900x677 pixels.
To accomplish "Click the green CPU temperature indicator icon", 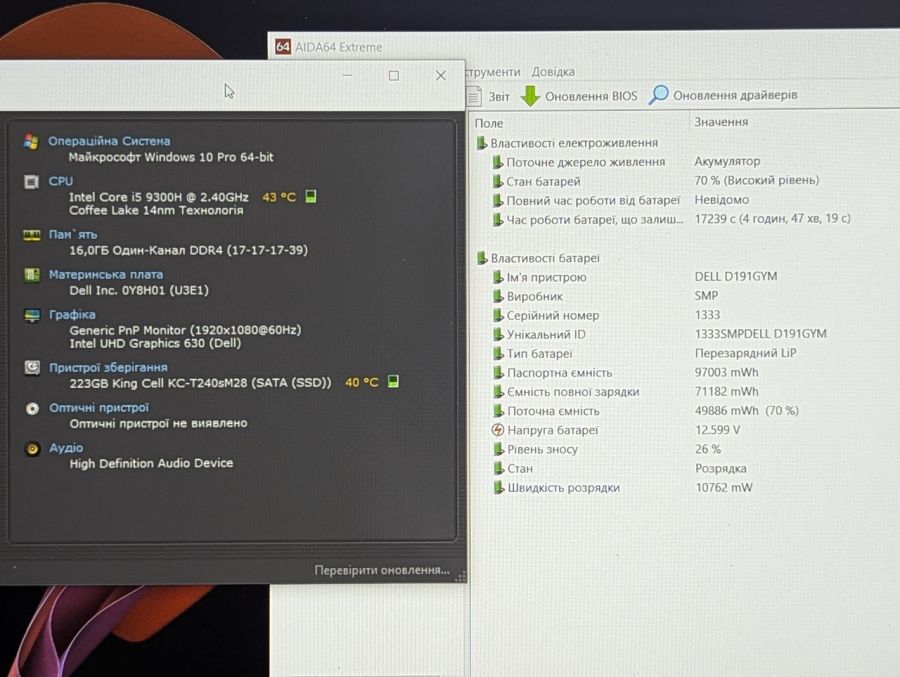I will [x=311, y=197].
